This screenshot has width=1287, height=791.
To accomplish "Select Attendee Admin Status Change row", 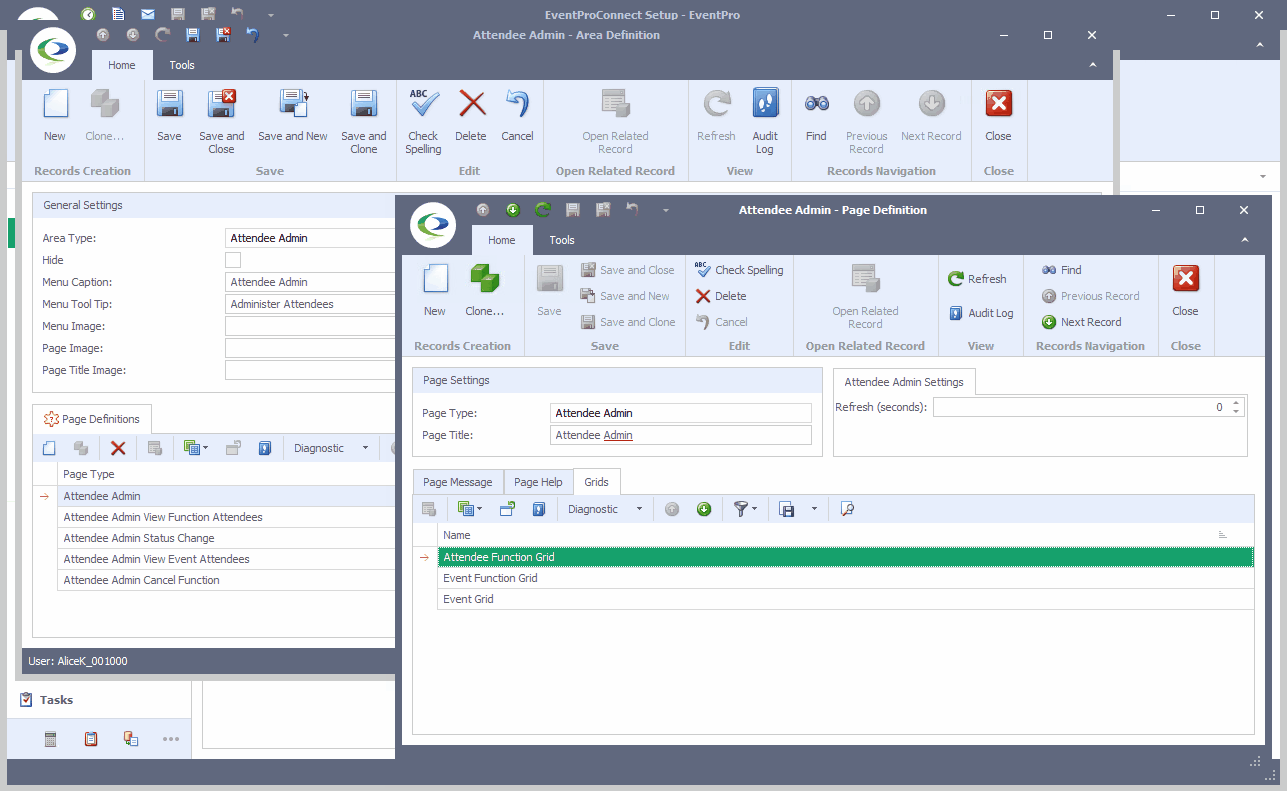I will pyautogui.click(x=227, y=538).
